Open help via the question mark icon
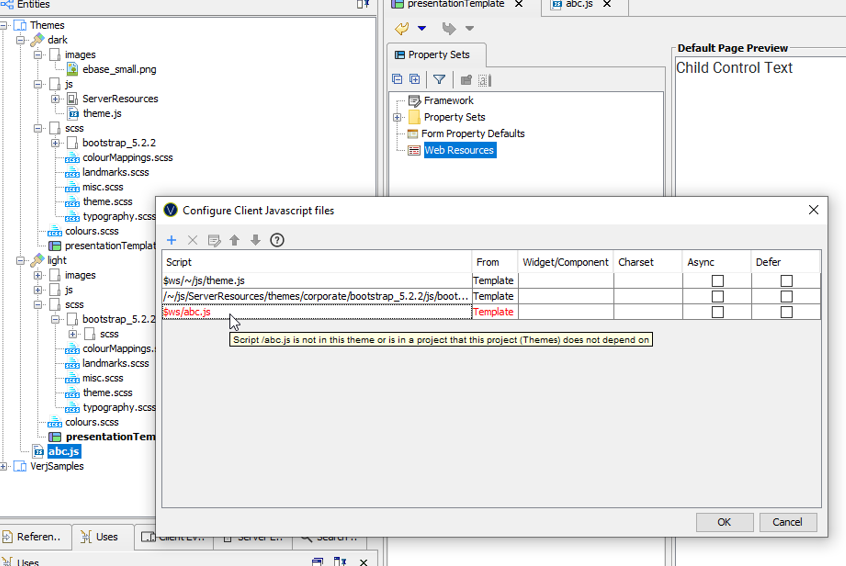846x566 pixels. (277, 240)
